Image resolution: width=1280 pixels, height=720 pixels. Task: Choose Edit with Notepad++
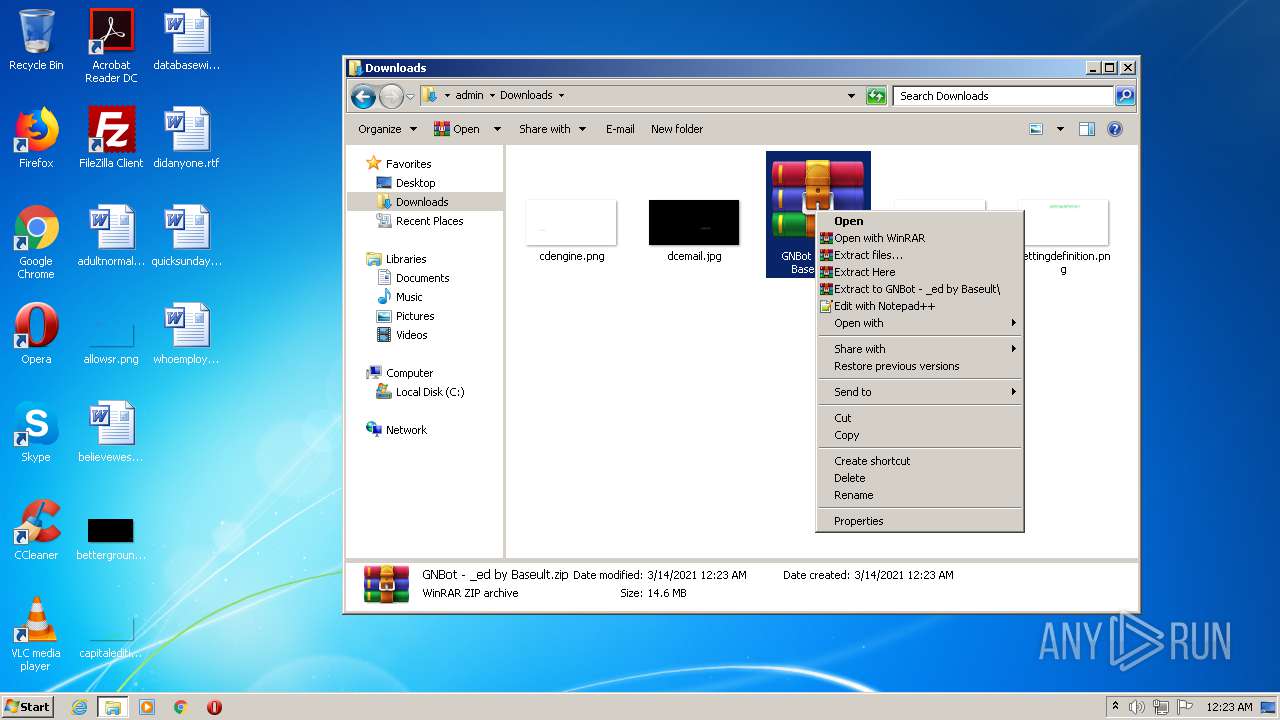[920, 306]
